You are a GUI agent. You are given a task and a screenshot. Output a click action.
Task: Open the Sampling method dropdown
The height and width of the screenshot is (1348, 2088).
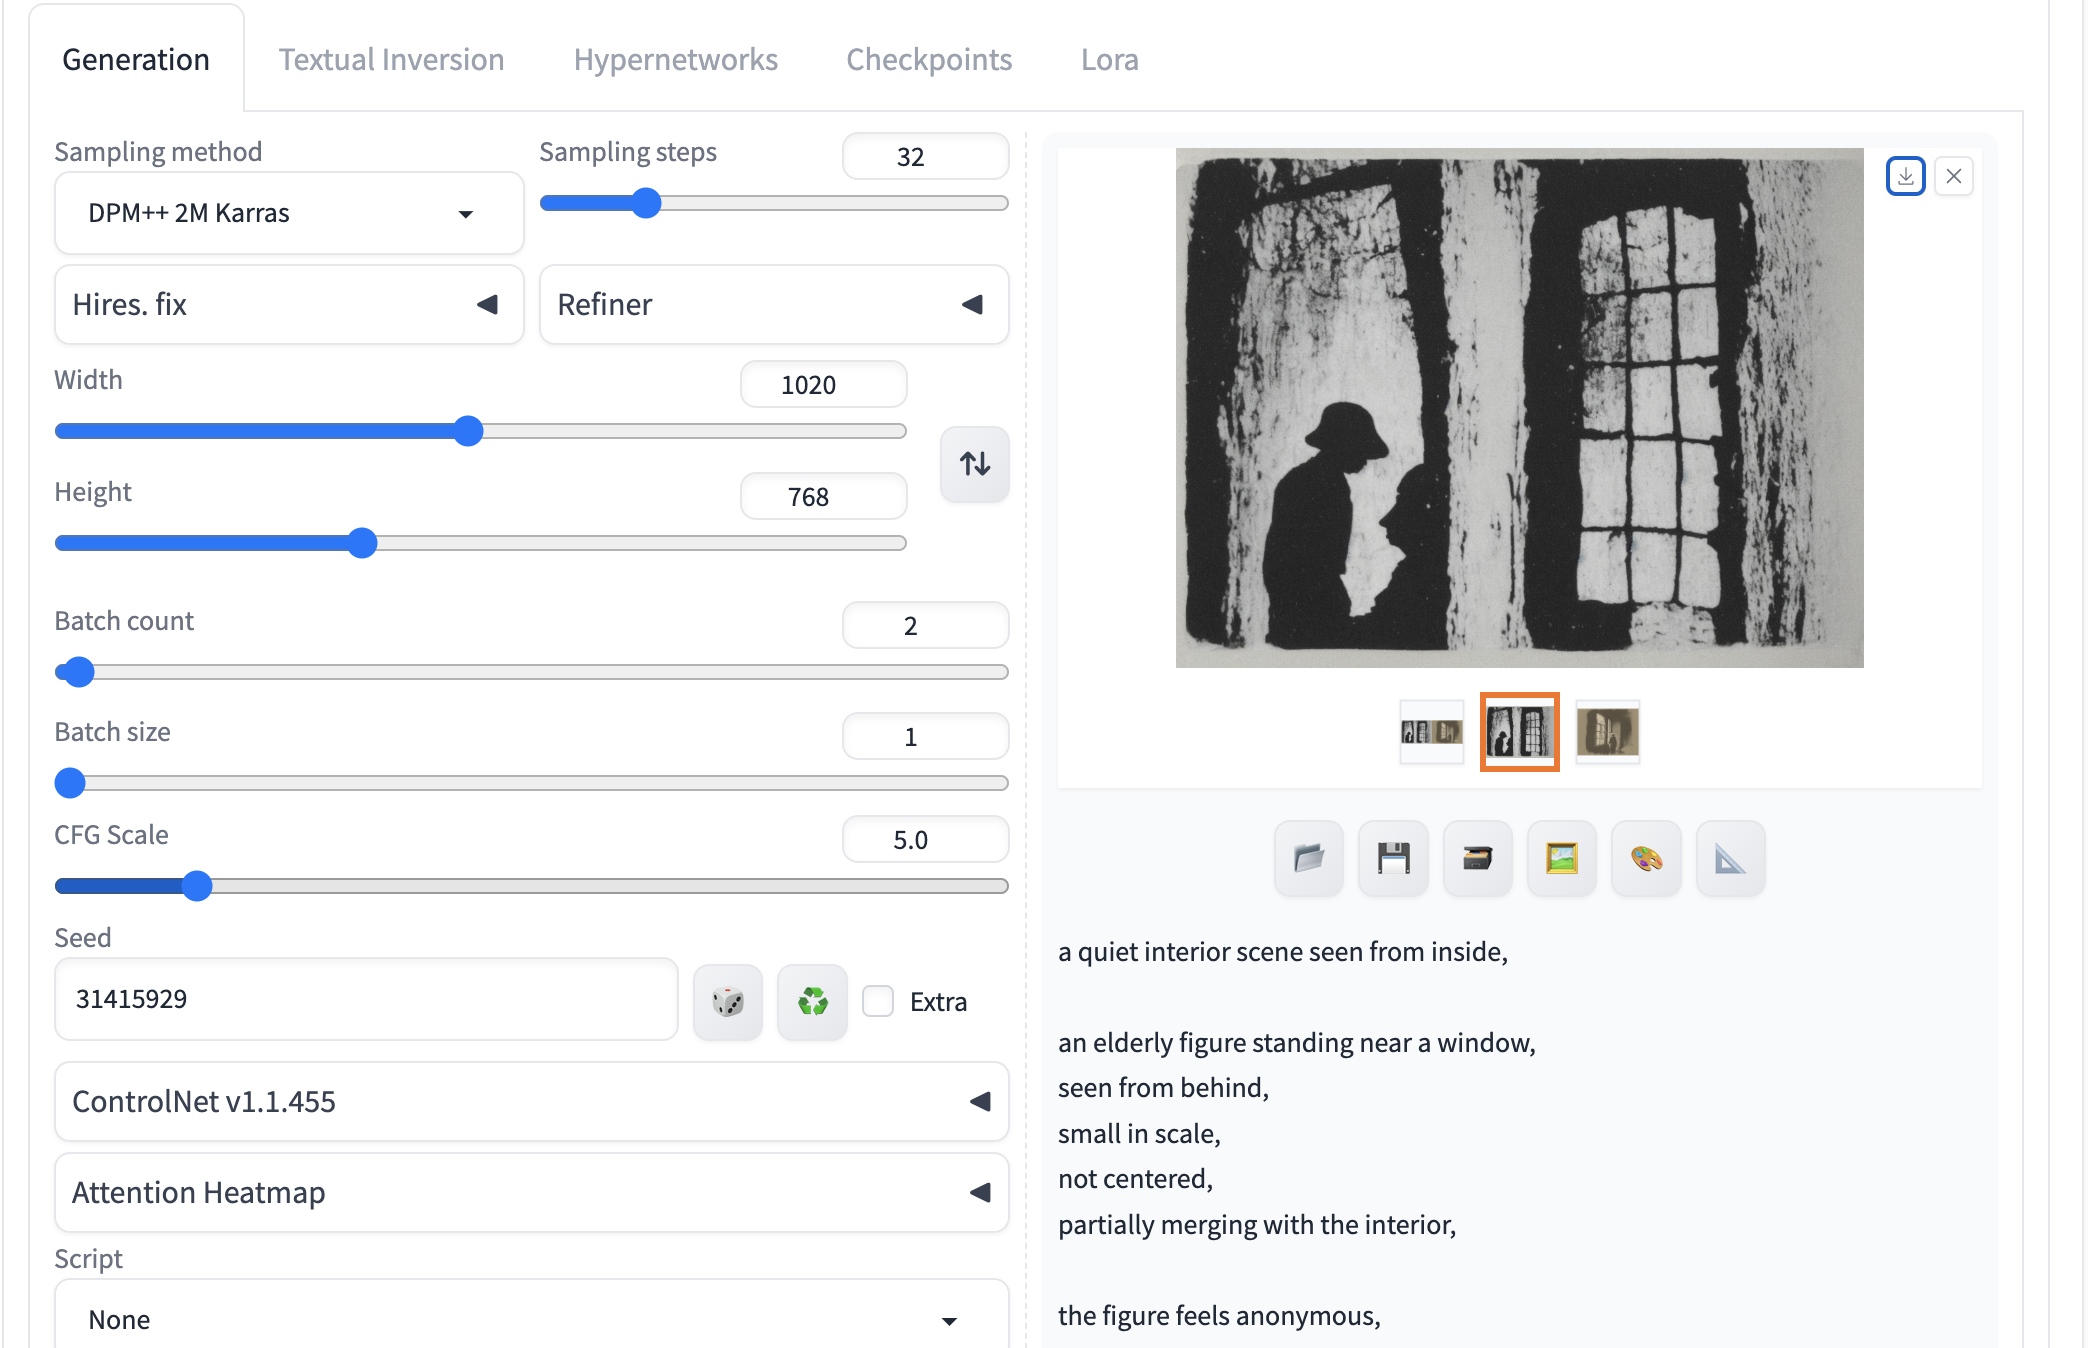click(288, 213)
